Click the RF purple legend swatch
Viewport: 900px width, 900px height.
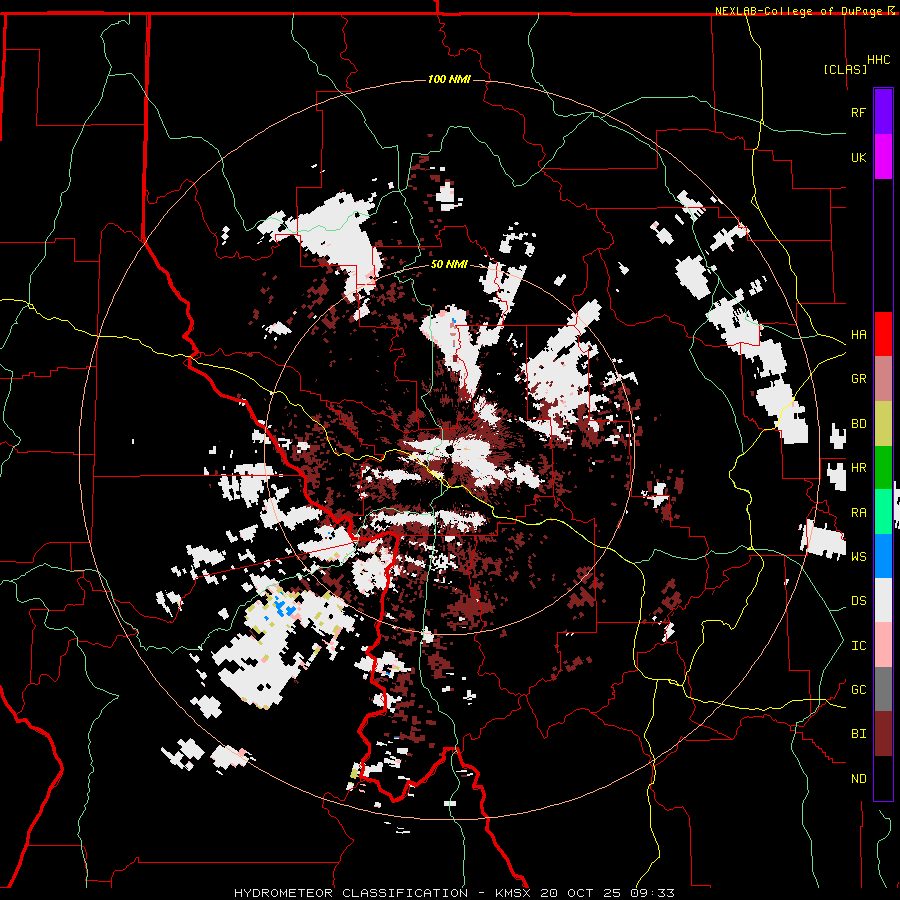tap(883, 112)
